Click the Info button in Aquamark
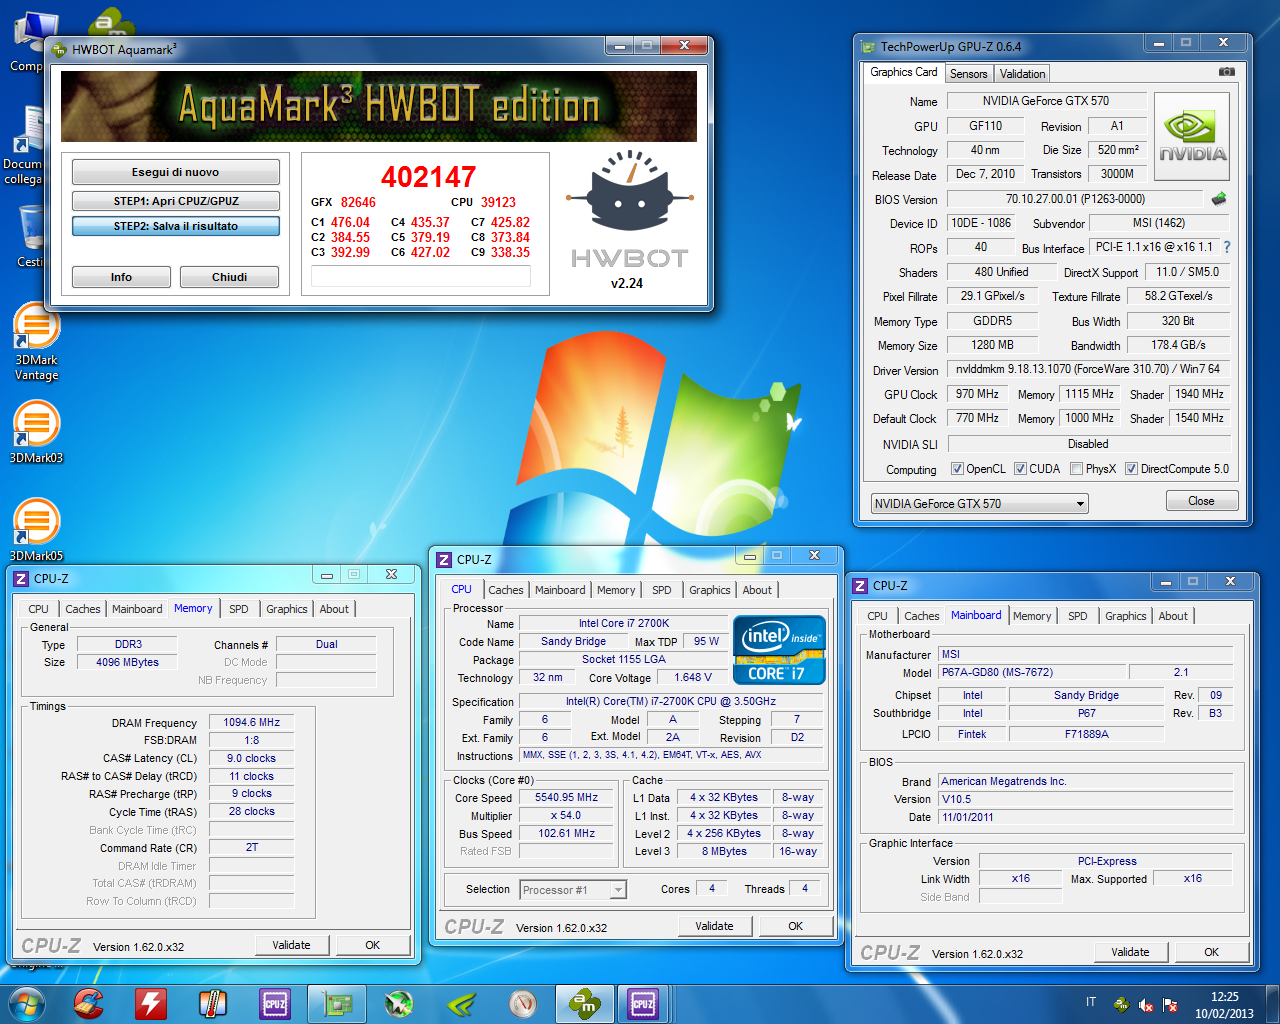Viewport: 1280px width, 1024px height. point(121,277)
